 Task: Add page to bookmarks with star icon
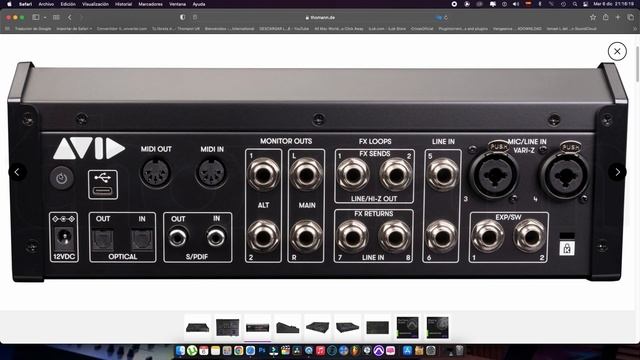coord(593,17)
